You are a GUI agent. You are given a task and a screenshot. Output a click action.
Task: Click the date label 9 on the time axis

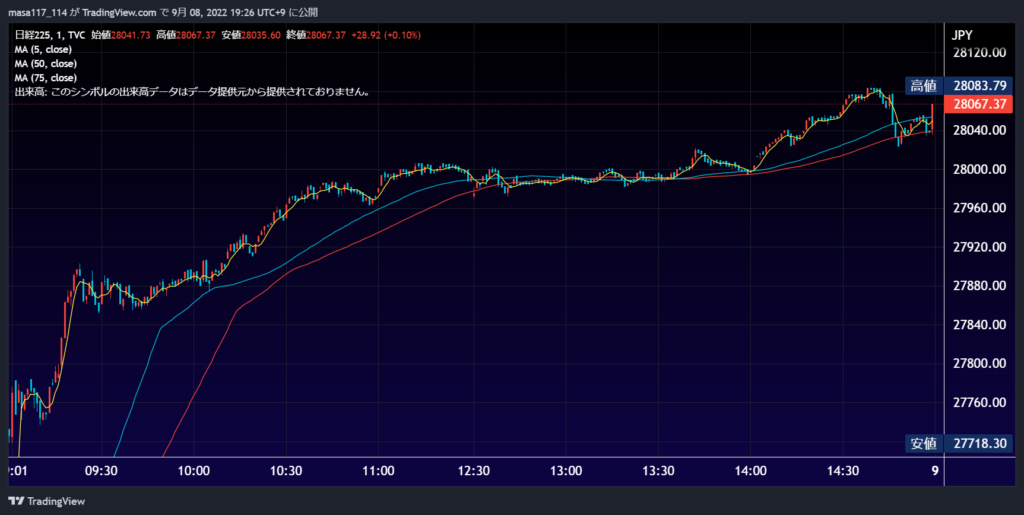(x=935, y=471)
